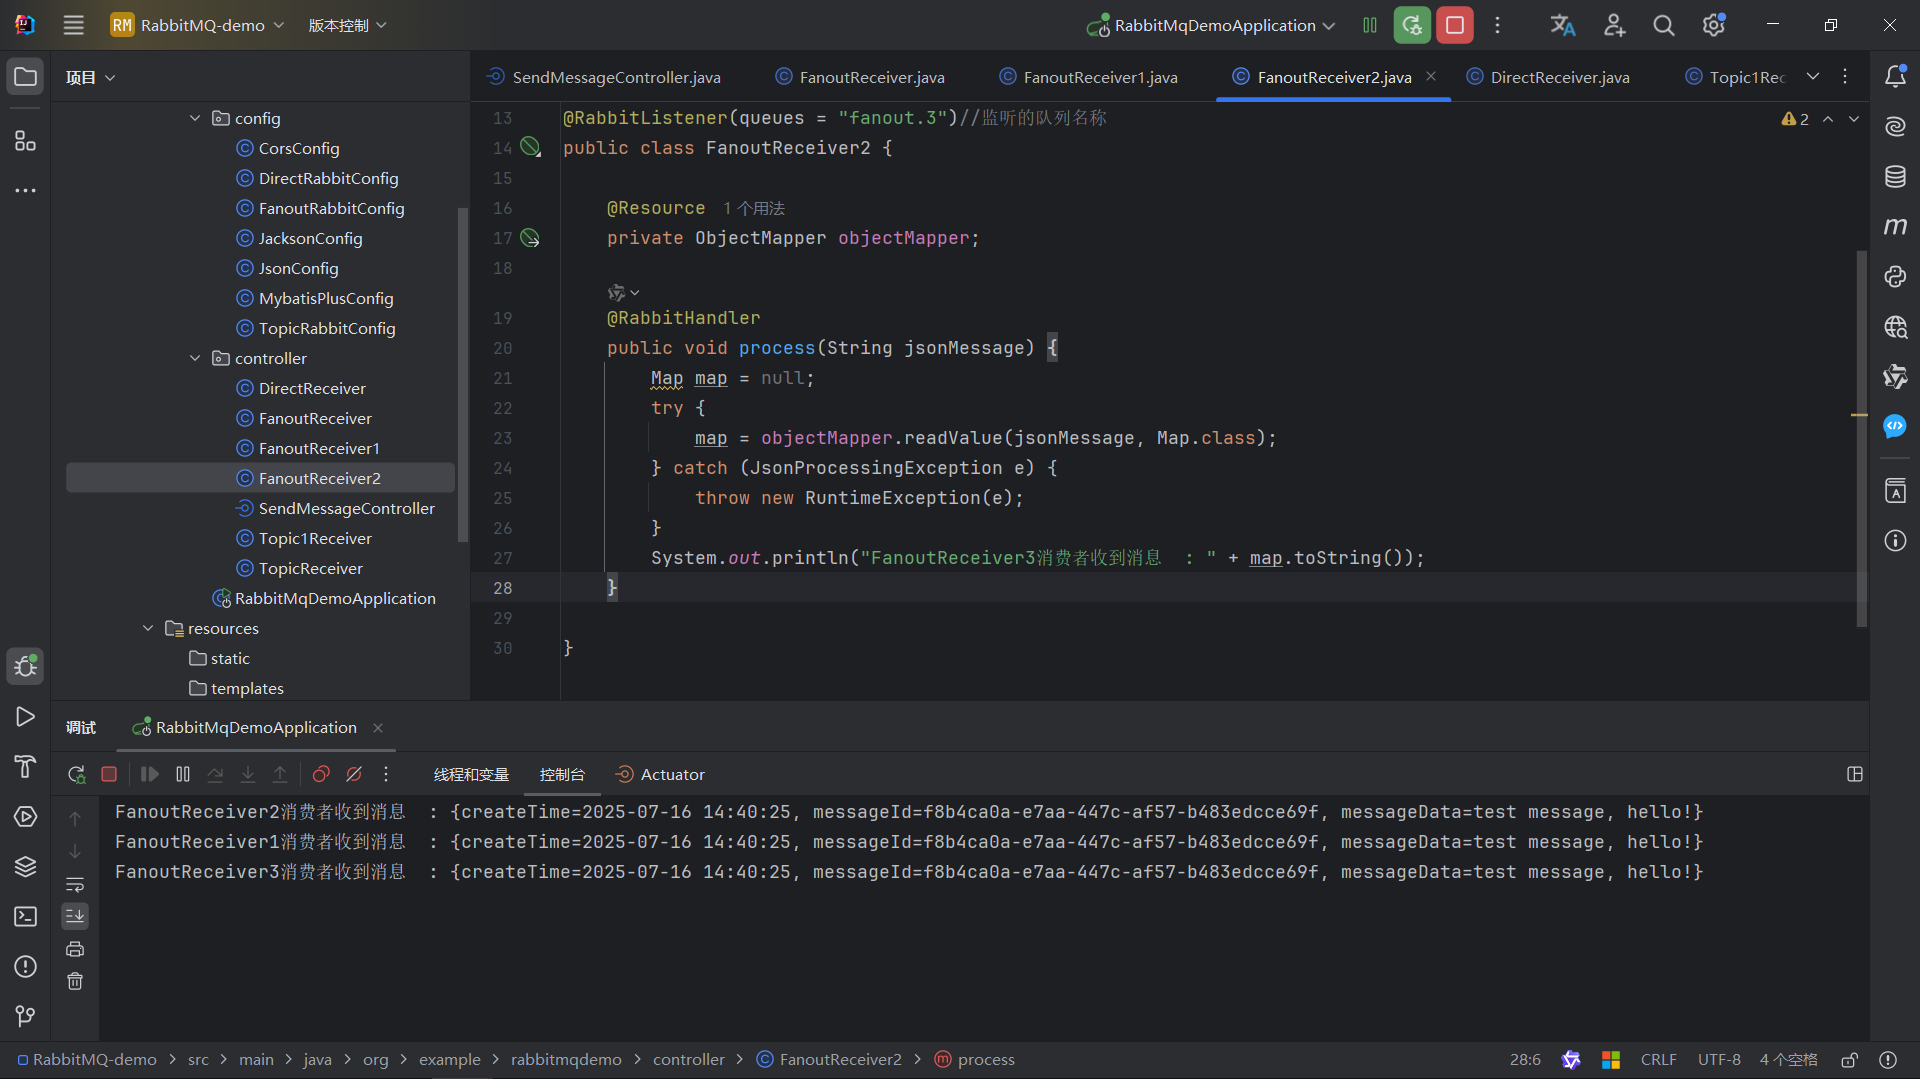The height and width of the screenshot is (1079, 1920).
Task: Open the run configuration dropdown RabbitMqDemoApplication
Action: click(x=1211, y=25)
